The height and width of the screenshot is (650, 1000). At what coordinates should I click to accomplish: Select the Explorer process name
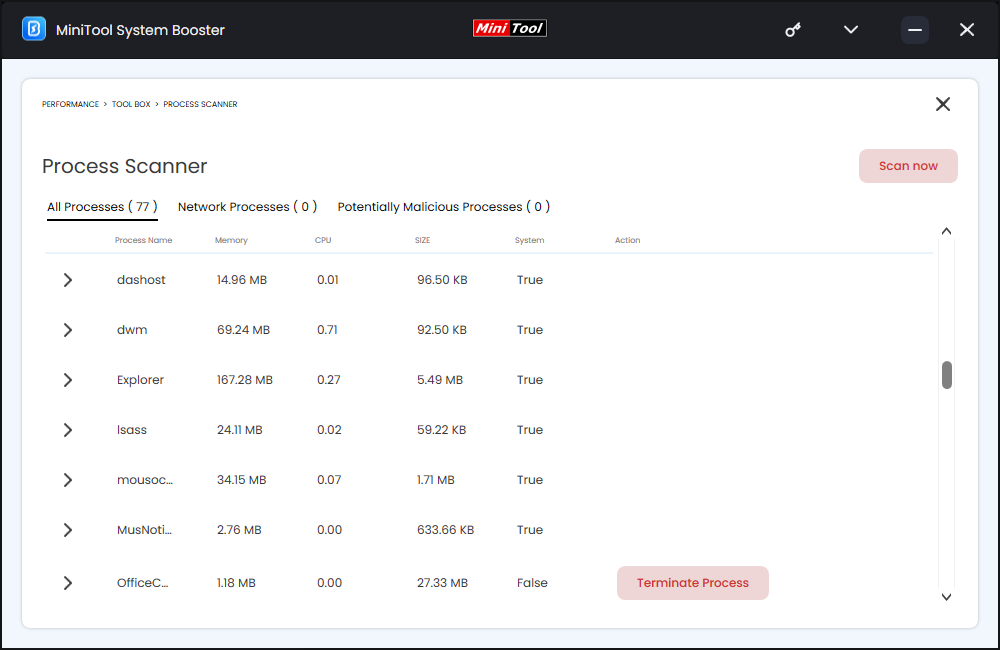click(x=140, y=380)
